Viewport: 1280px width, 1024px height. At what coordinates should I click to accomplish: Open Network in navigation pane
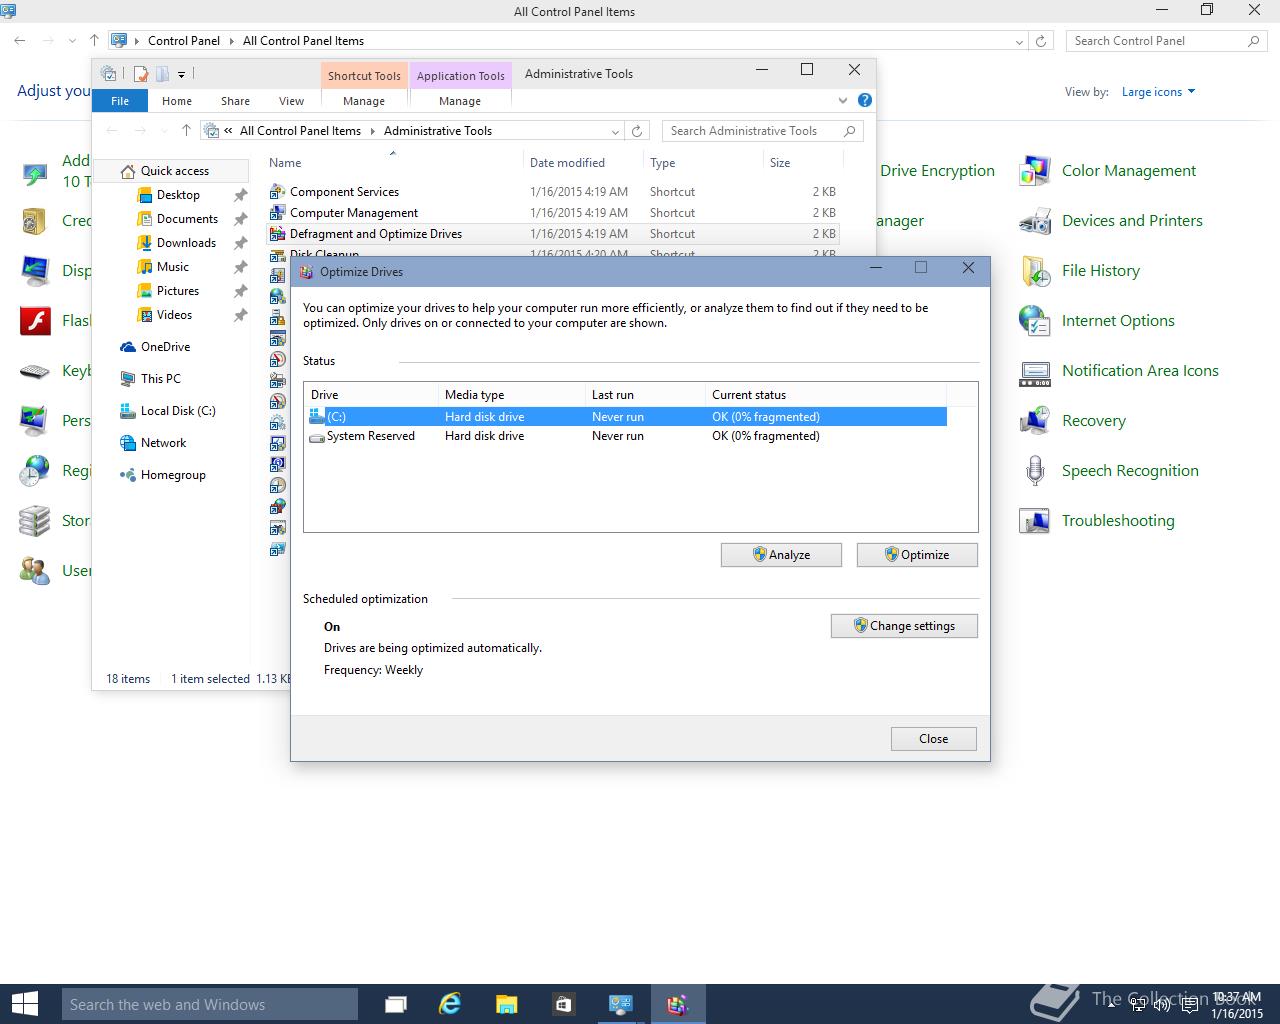click(x=163, y=443)
